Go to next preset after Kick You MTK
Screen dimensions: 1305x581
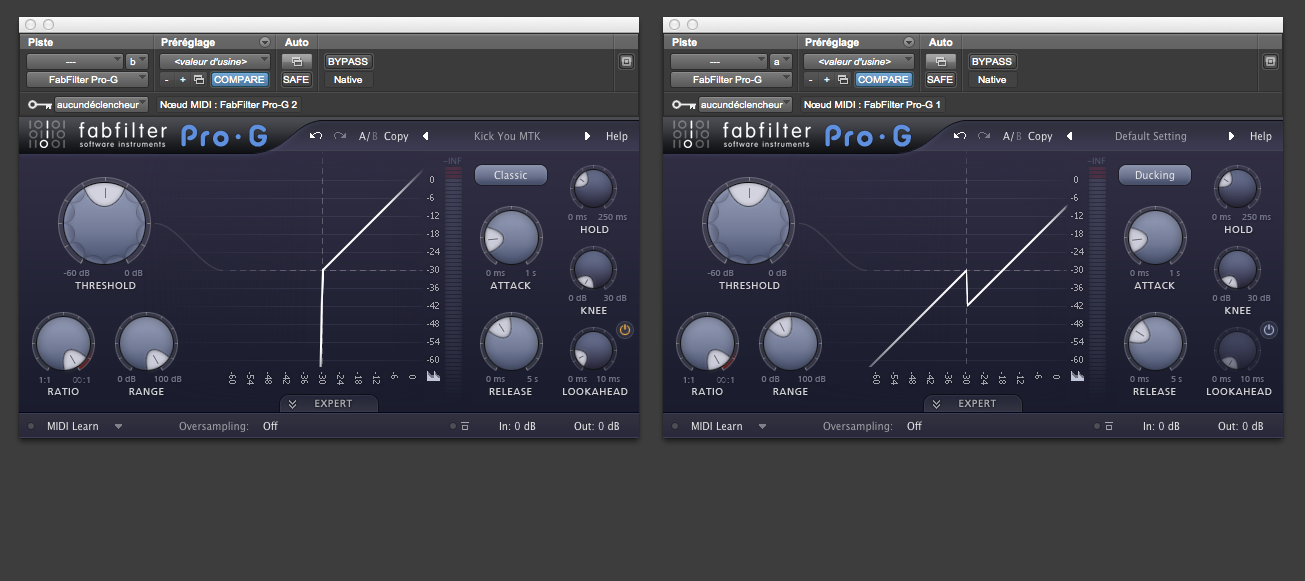587,136
